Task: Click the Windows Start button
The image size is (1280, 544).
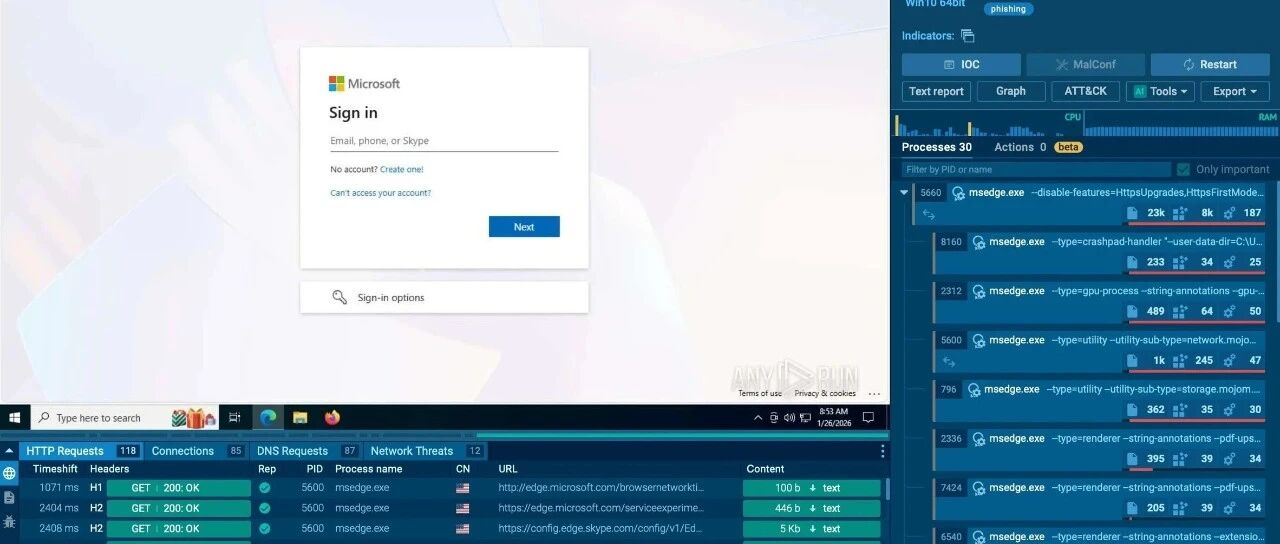Action: pyautogui.click(x=15, y=418)
